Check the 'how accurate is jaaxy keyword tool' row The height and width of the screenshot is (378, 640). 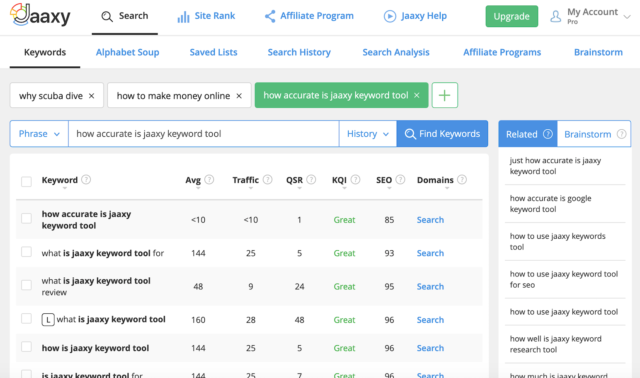pos(27,218)
